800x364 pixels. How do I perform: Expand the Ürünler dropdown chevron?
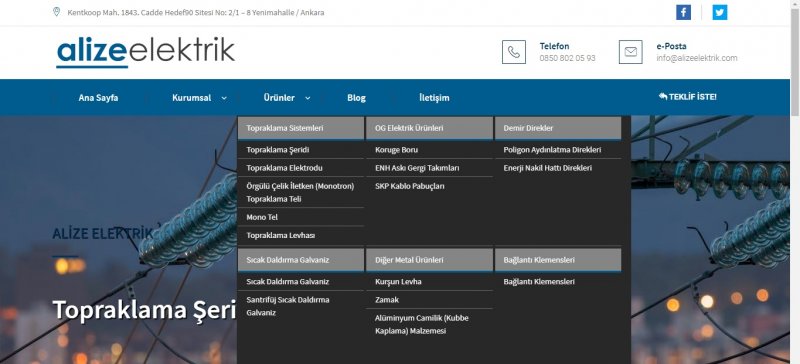tap(308, 98)
